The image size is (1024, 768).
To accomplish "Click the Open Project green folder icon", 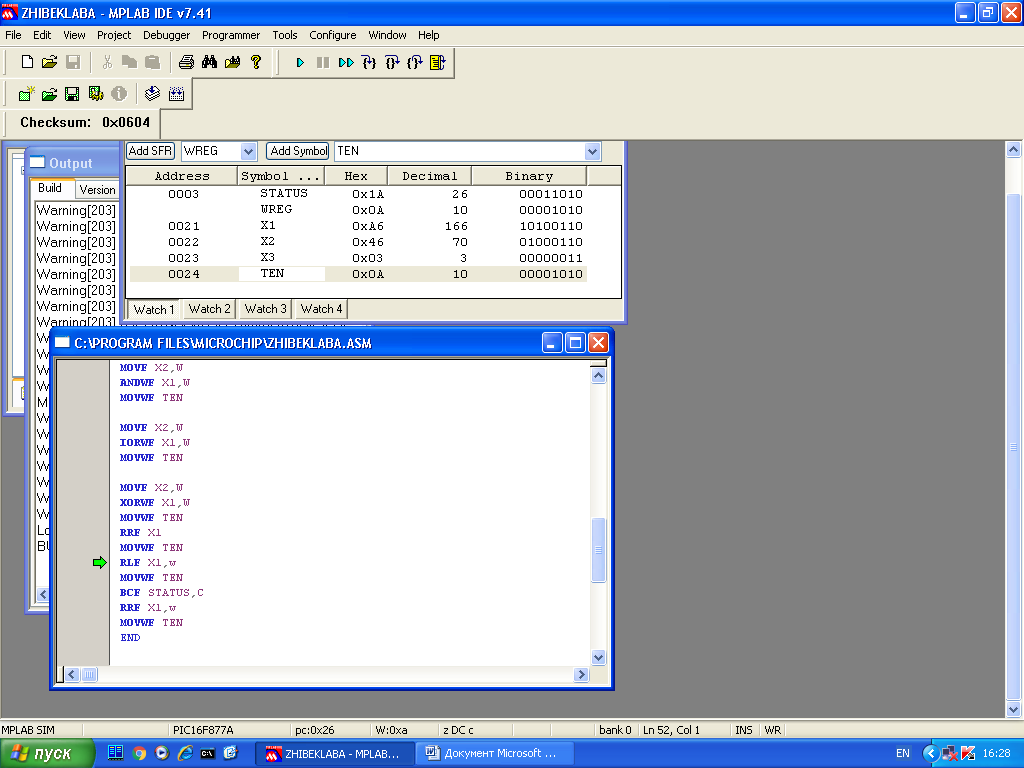I will pyautogui.click(x=50, y=94).
